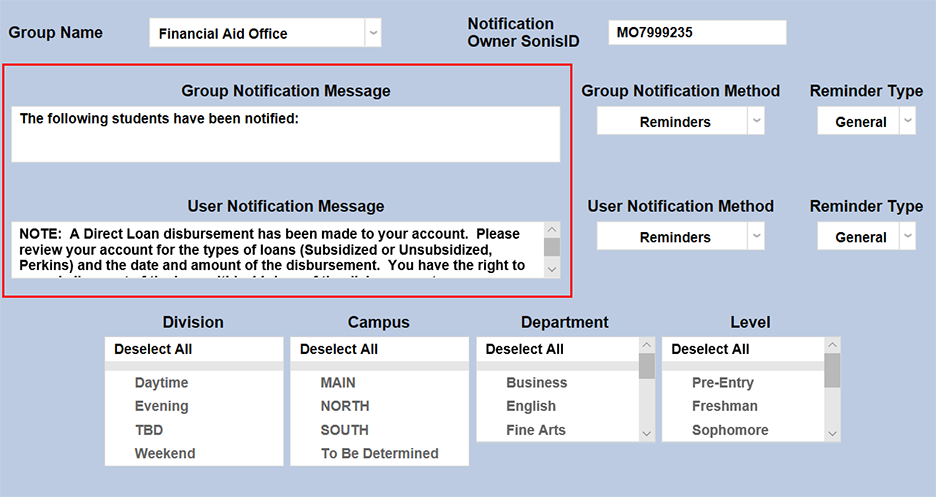This screenshot has width=936, height=497.
Task: Click Reminders value in Group Notification Method
Action: [675, 122]
